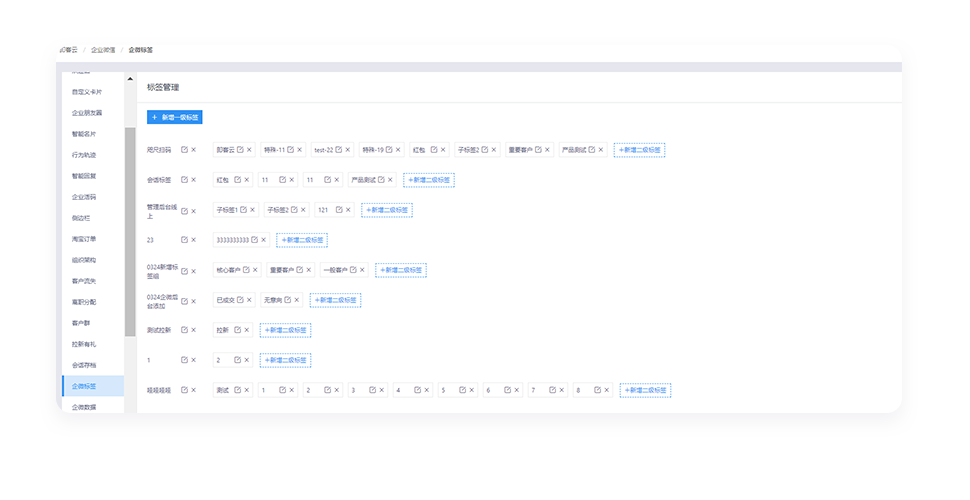Edit the 核心客户 tag

click(x=245, y=270)
